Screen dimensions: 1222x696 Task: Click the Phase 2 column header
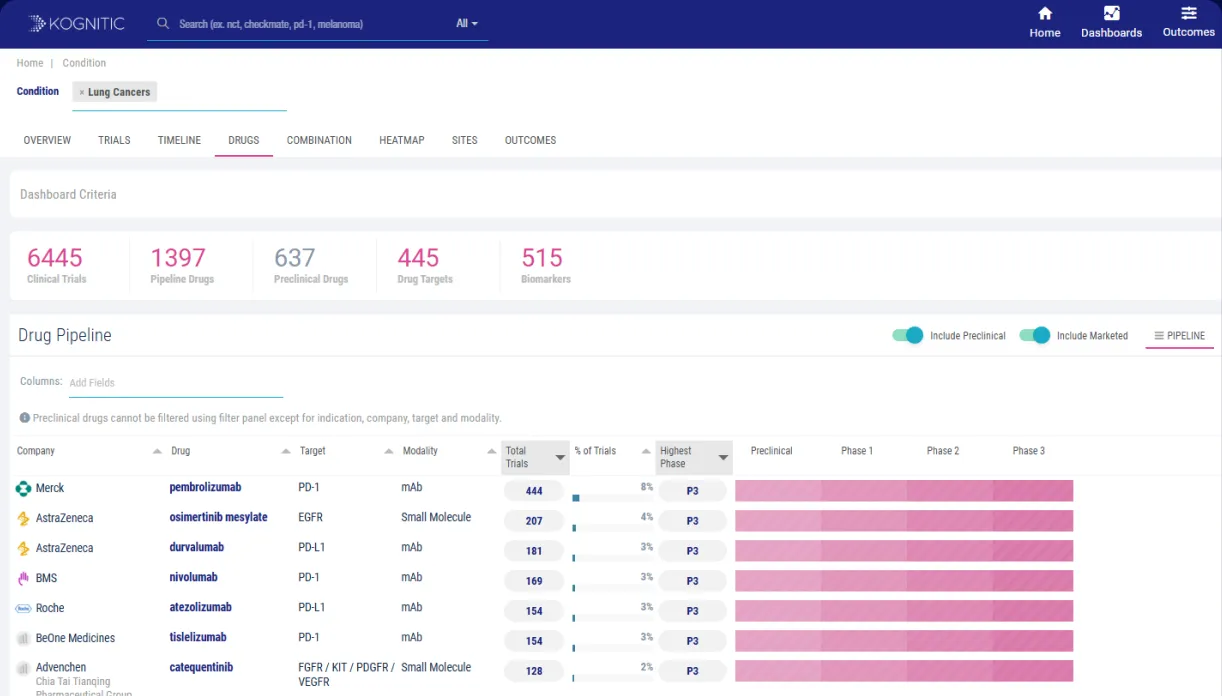coord(943,451)
